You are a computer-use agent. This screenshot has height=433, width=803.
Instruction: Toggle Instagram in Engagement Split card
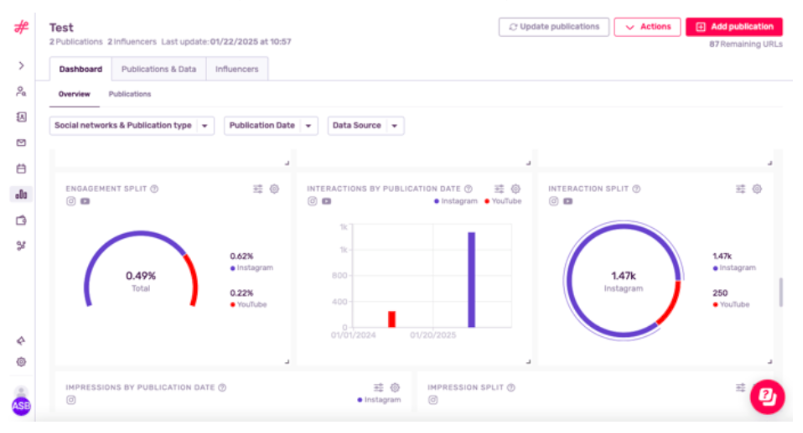(x=71, y=201)
